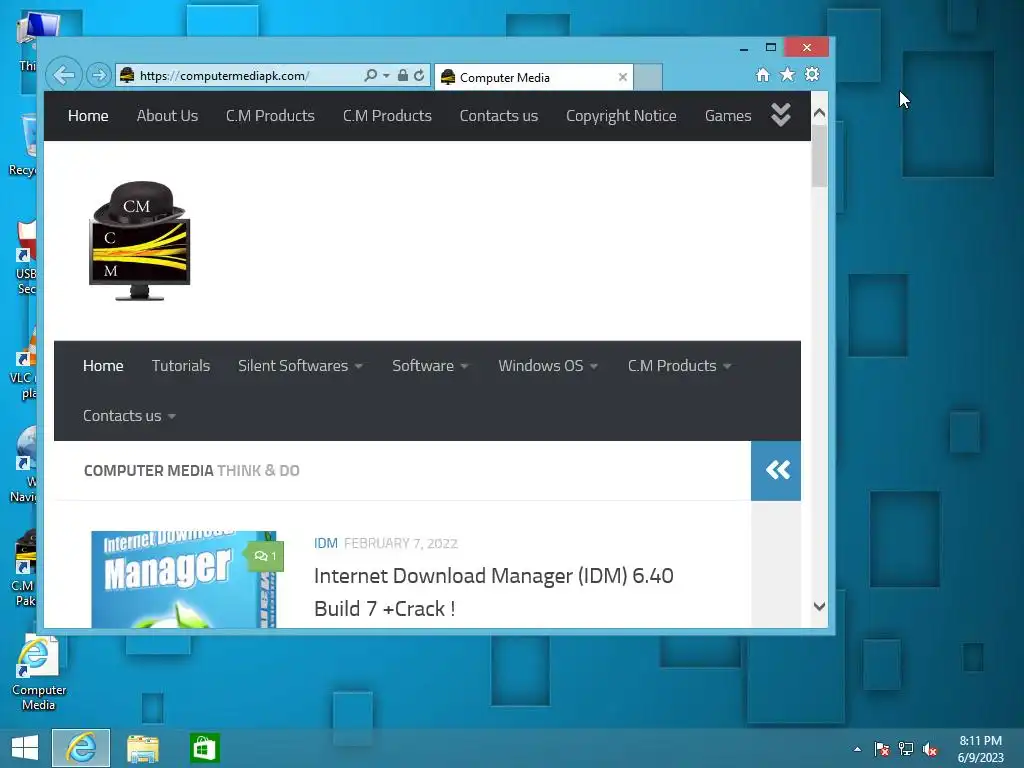Open the Windows Store taskbar icon

(204, 748)
